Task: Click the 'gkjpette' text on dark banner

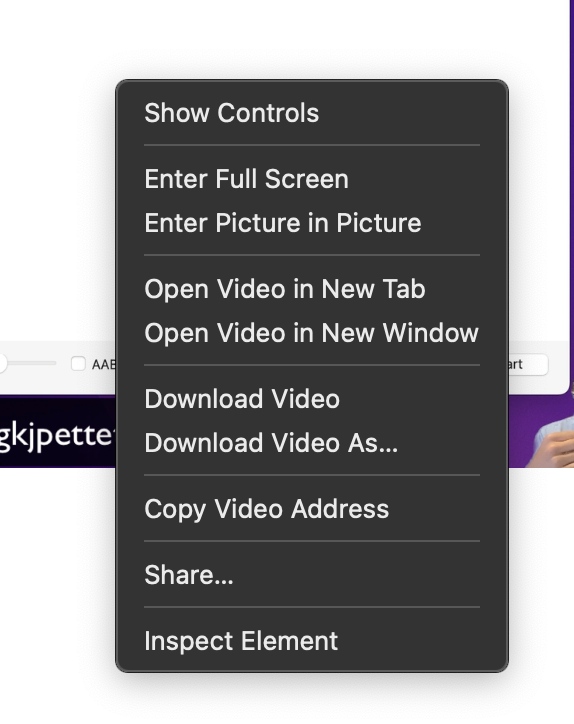Action: coord(56,435)
